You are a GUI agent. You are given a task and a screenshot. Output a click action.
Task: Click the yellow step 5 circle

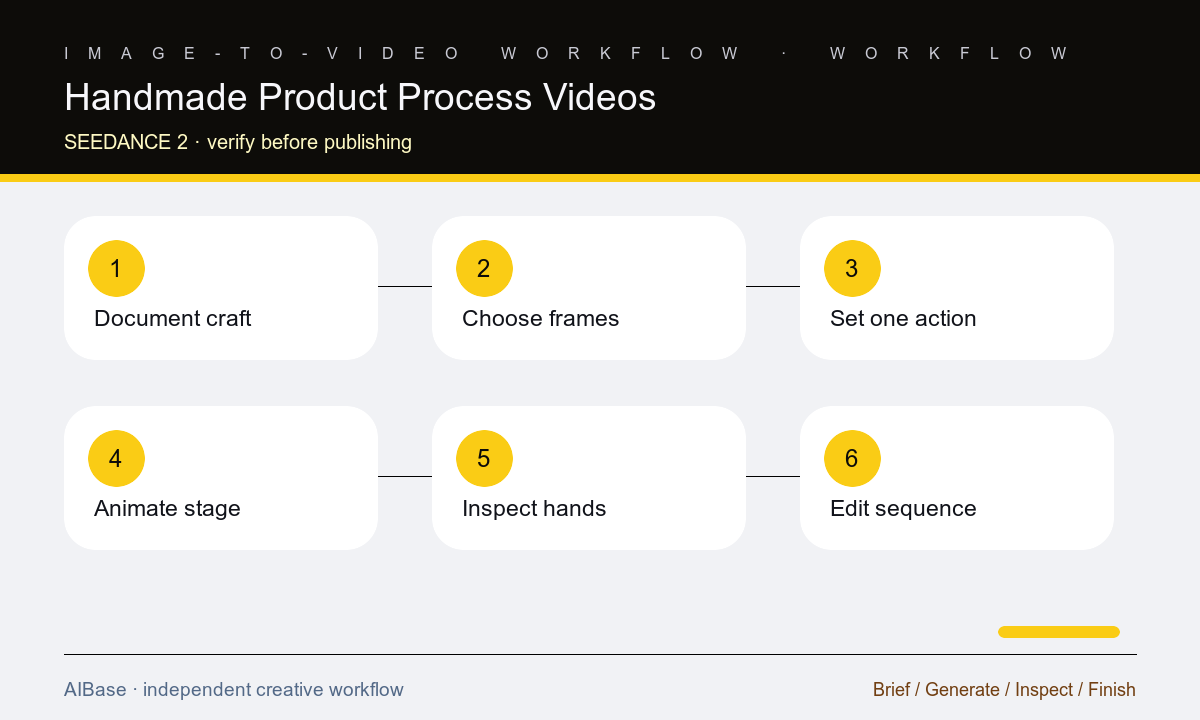point(484,458)
